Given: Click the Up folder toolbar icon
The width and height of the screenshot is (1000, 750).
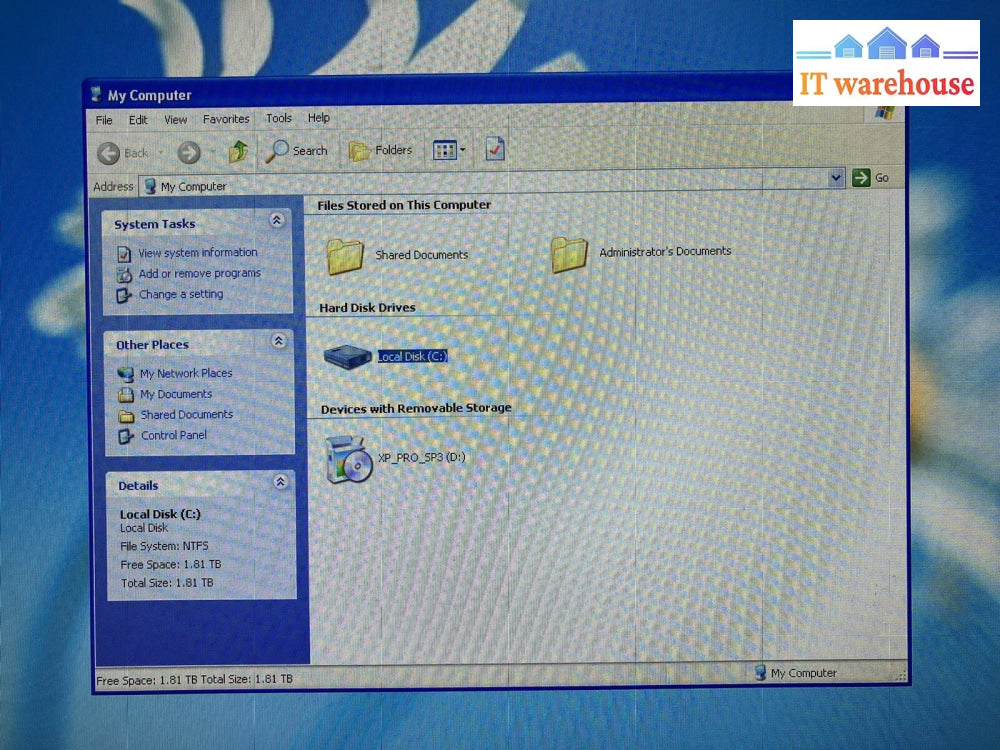Looking at the screenshot, I should tap(238, 152).
